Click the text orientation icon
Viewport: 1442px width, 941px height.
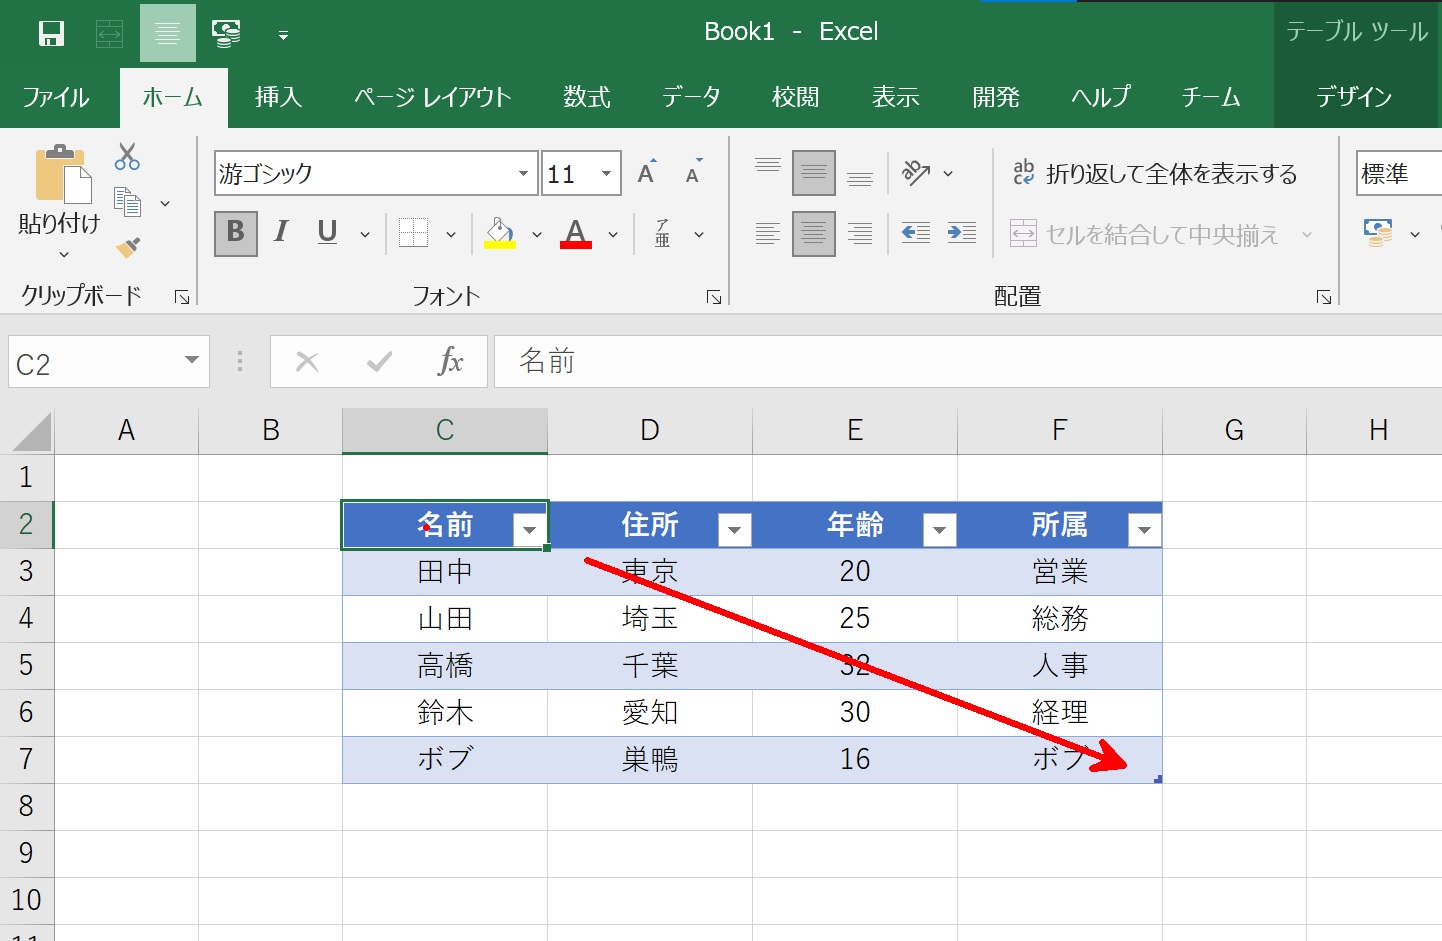(916, 173)
